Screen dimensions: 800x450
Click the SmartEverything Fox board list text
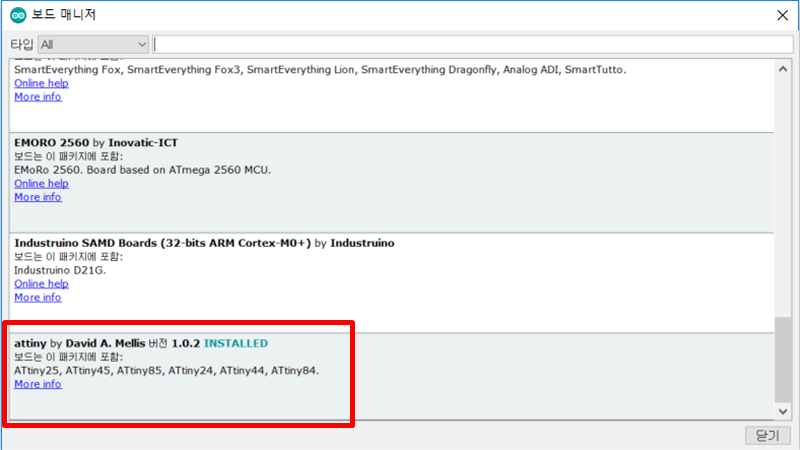(x=320, y=70)
